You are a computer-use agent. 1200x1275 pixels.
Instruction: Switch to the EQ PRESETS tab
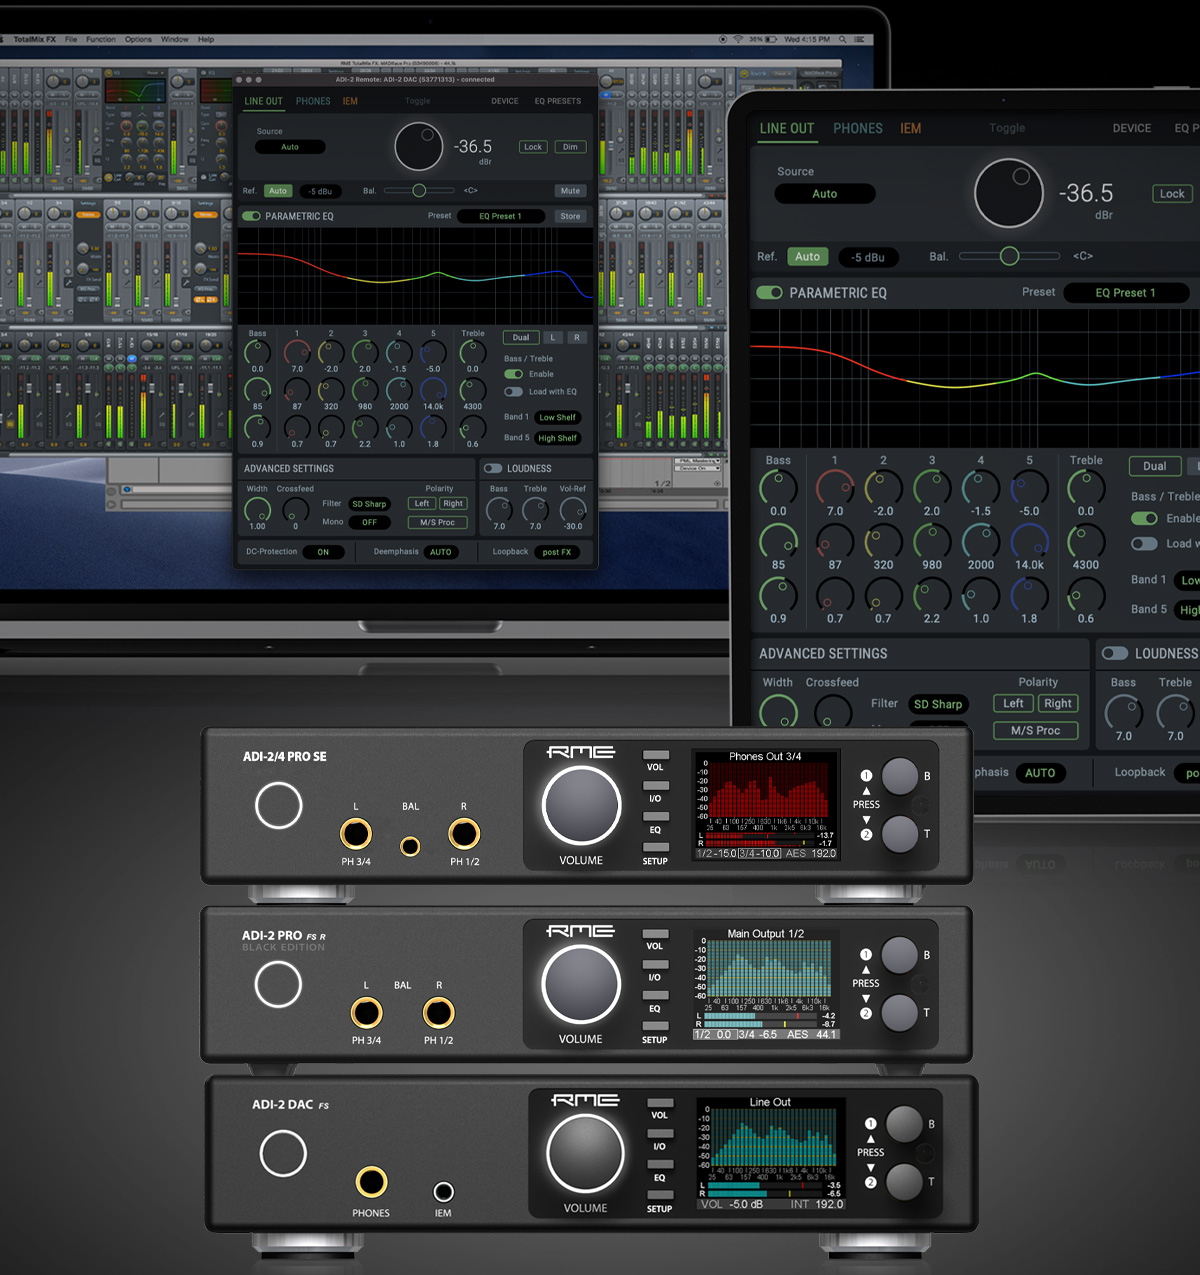coord(557,101)
